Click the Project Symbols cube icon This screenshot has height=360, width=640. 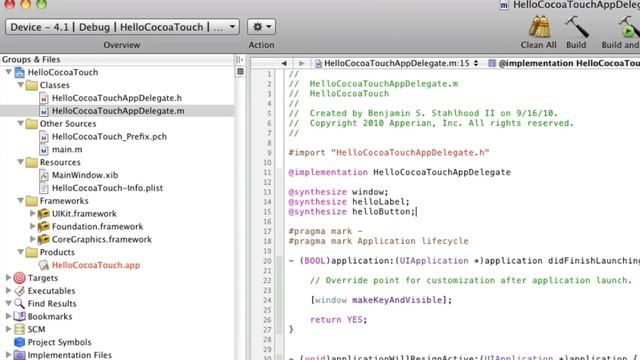(x=19, y=342)
